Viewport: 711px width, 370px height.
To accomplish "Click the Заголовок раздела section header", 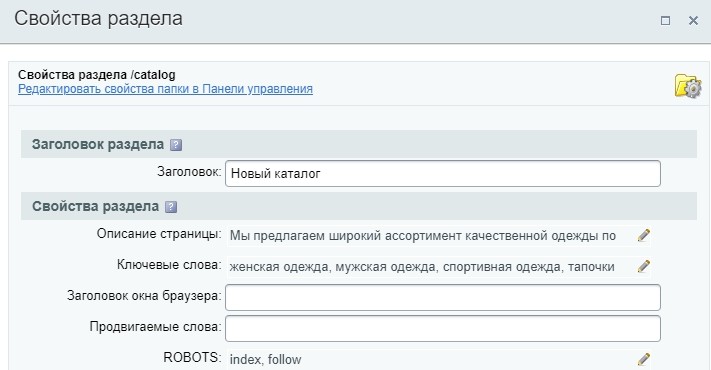I will pyautogui.click(x=359, y=144).
